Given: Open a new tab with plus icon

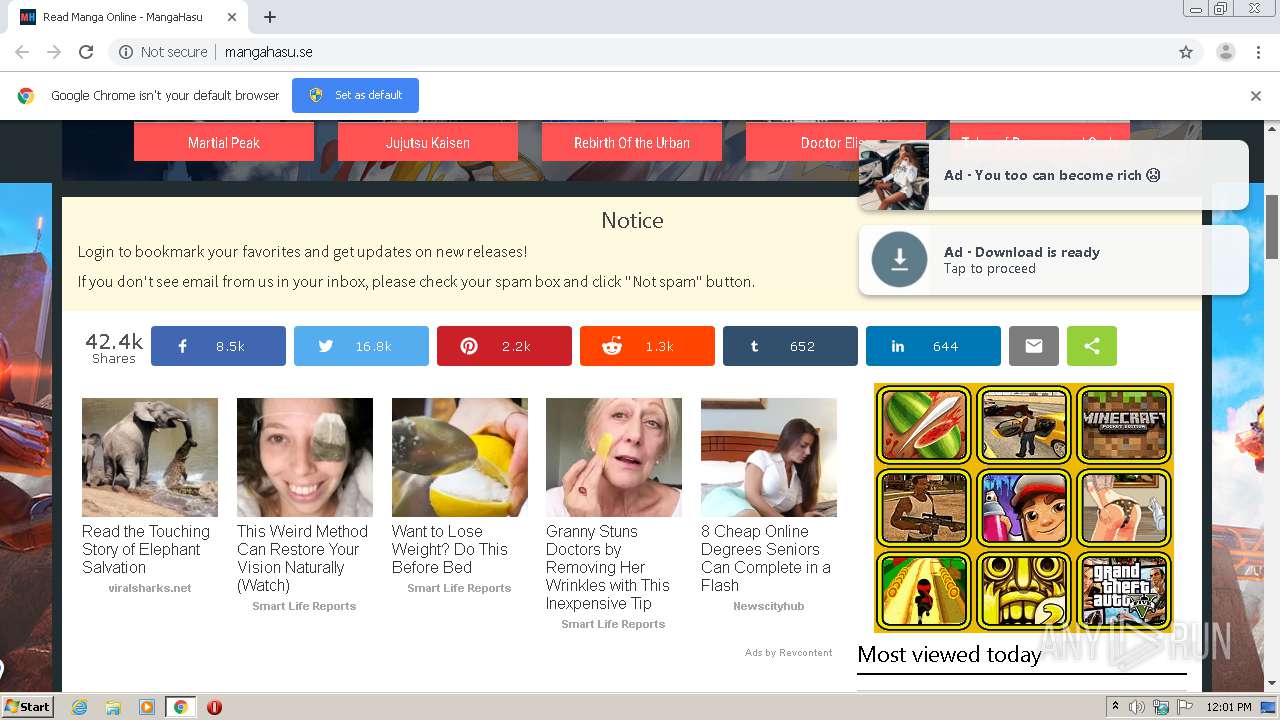Looking at the screenshot, I should coord(270,17).
